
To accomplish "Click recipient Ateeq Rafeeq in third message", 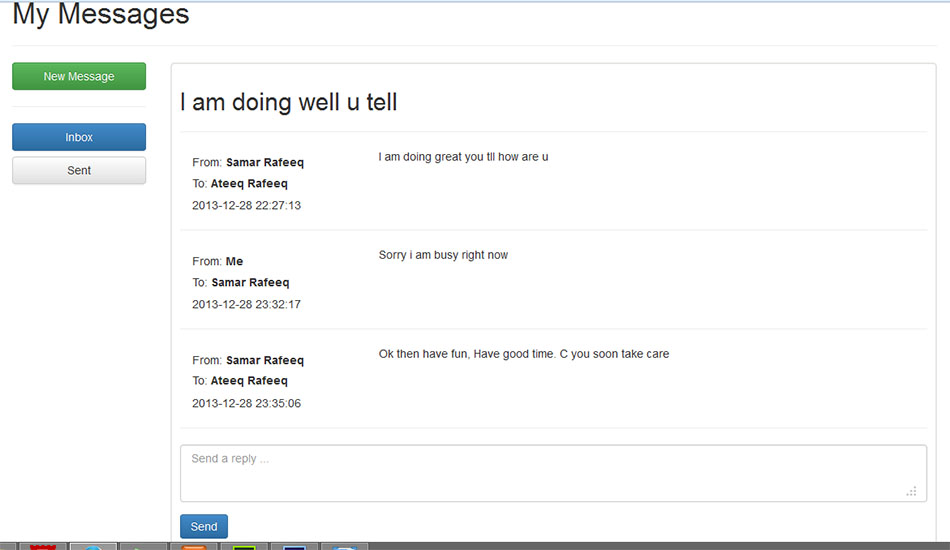I will (249, 381).
